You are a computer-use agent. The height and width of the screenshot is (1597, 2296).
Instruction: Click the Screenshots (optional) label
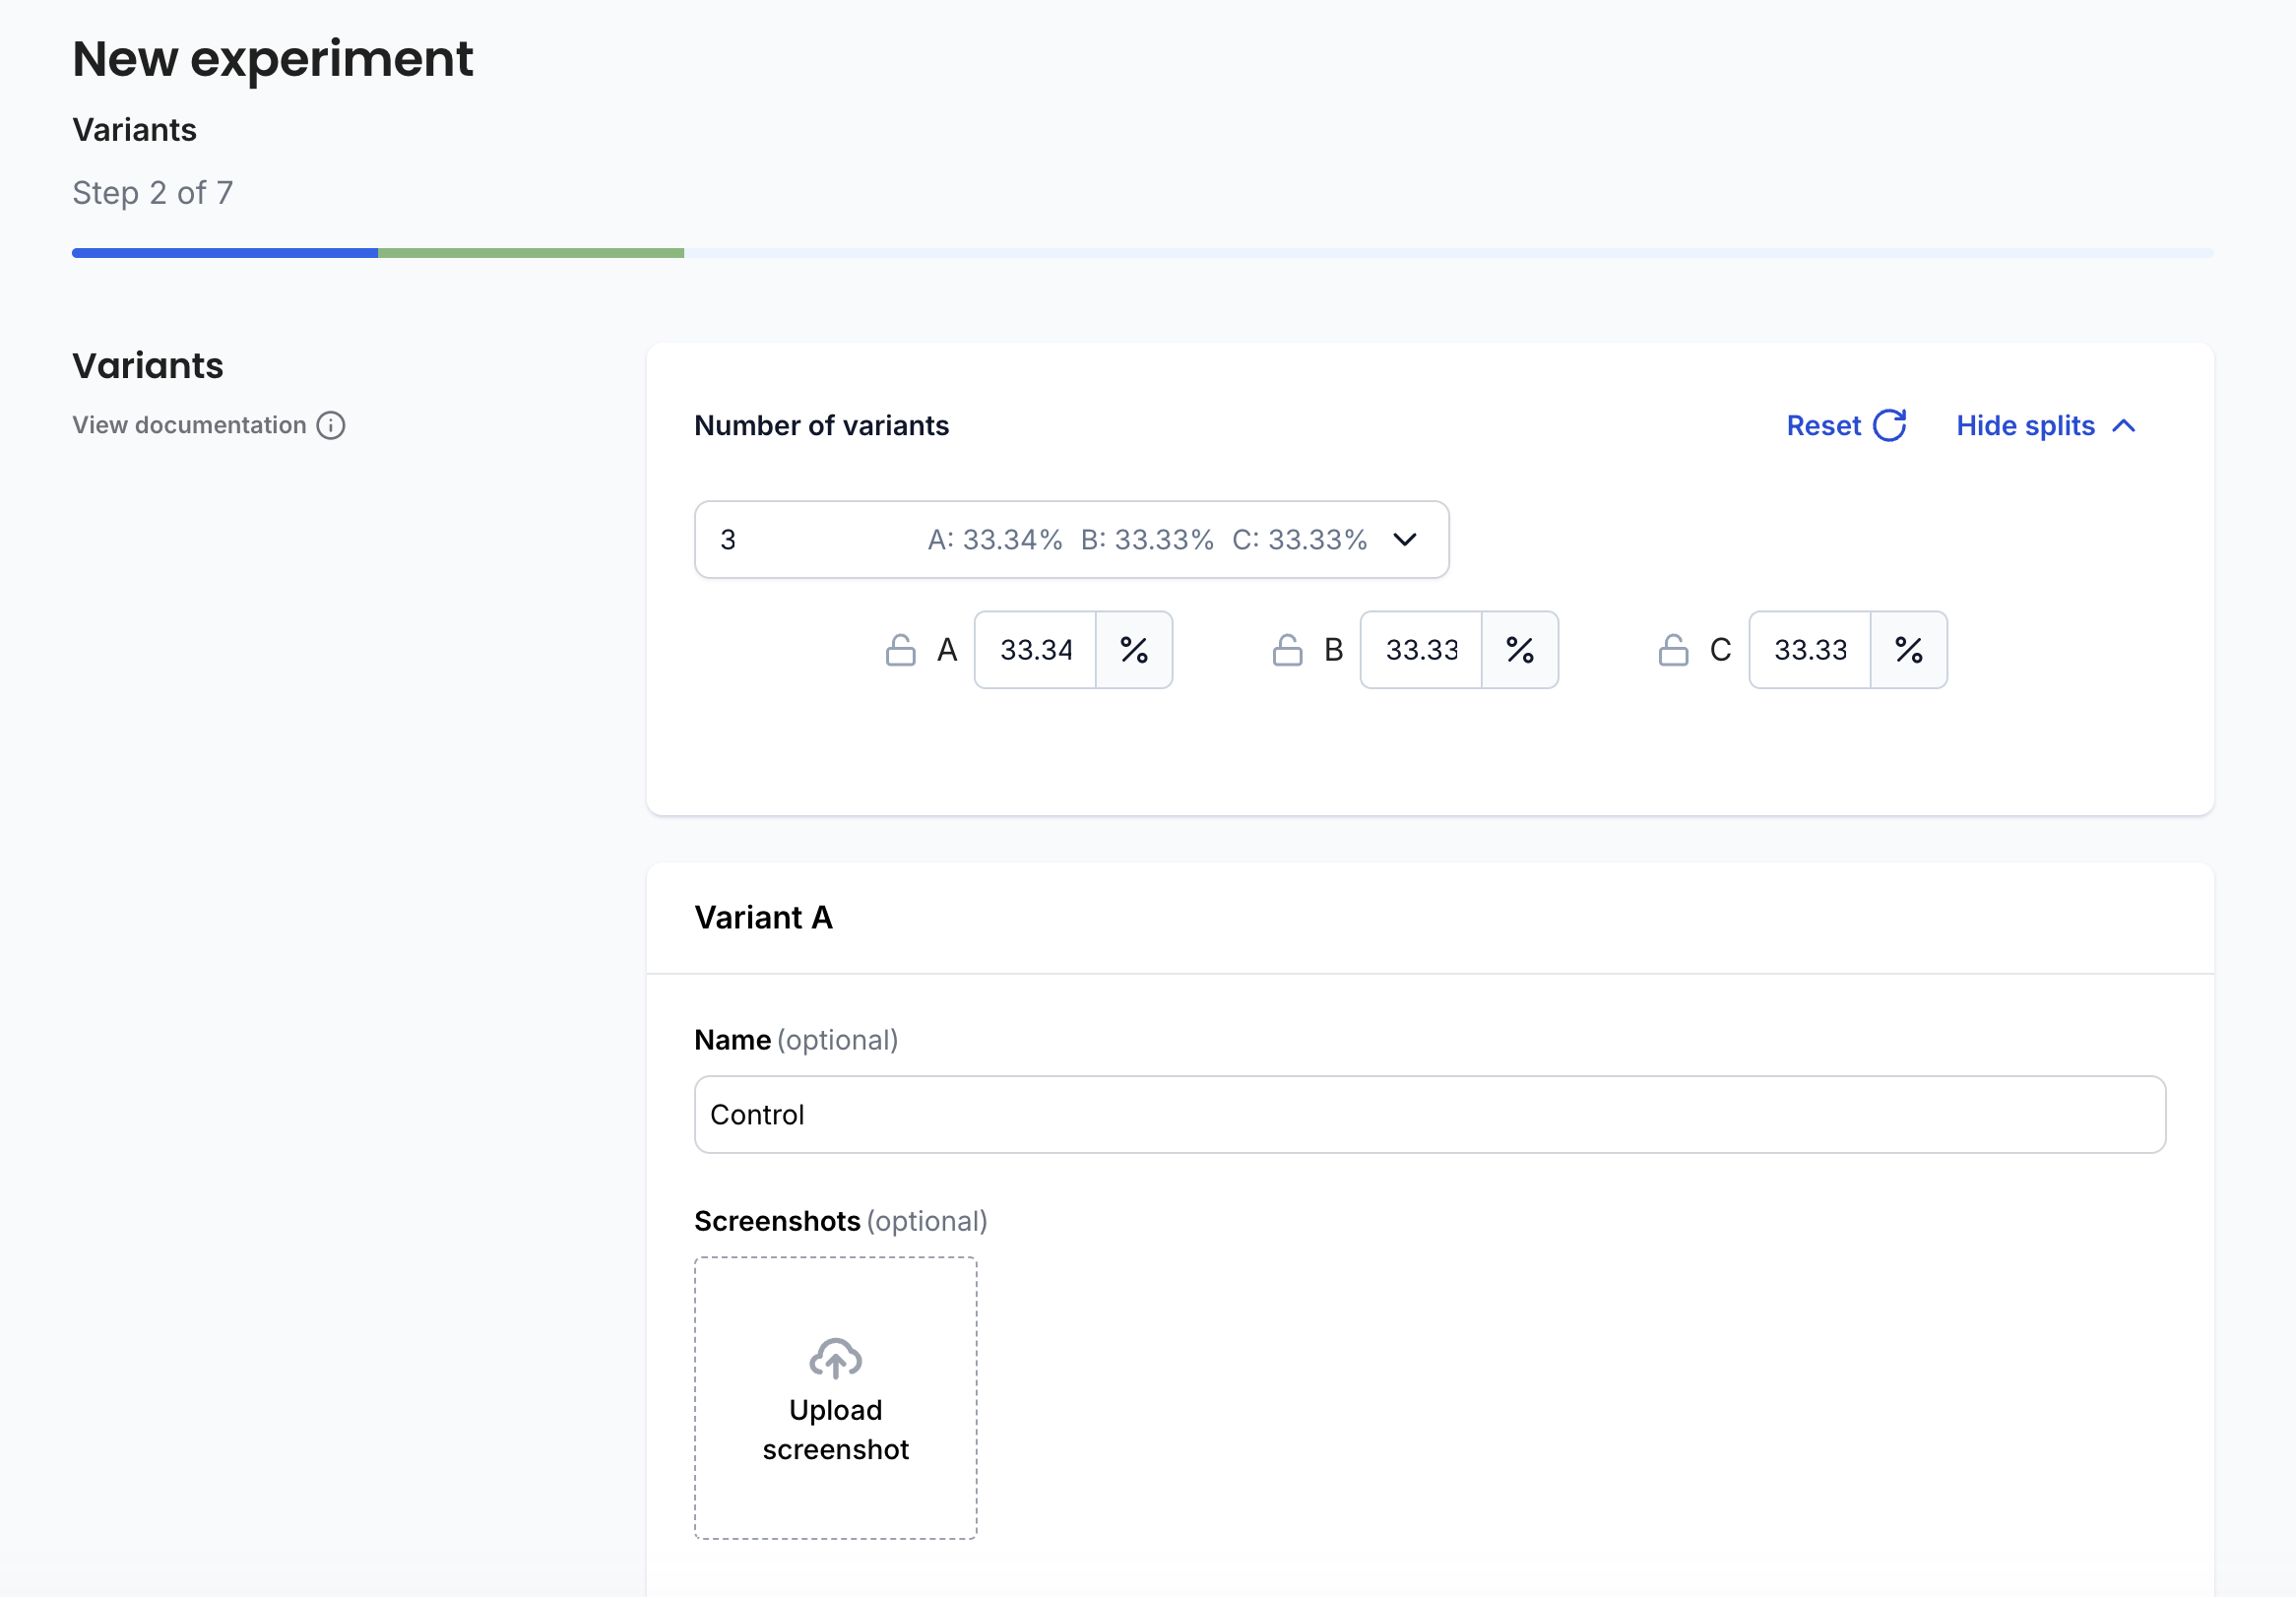(841, 1221)
